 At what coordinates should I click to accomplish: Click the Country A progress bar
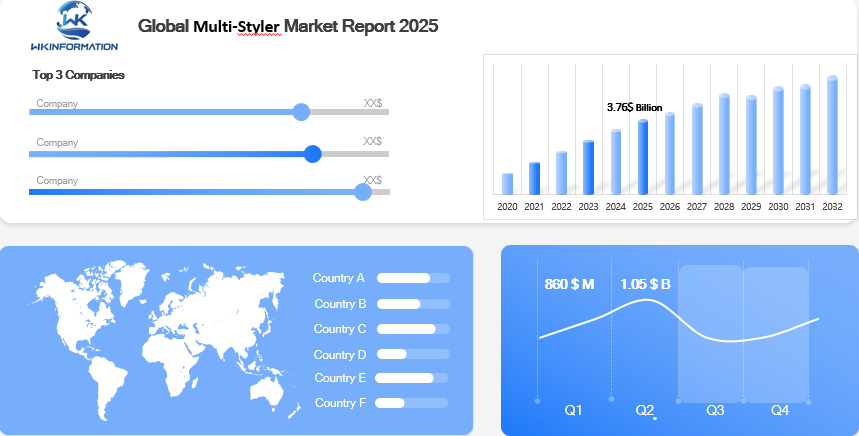(x=413, y=278)
